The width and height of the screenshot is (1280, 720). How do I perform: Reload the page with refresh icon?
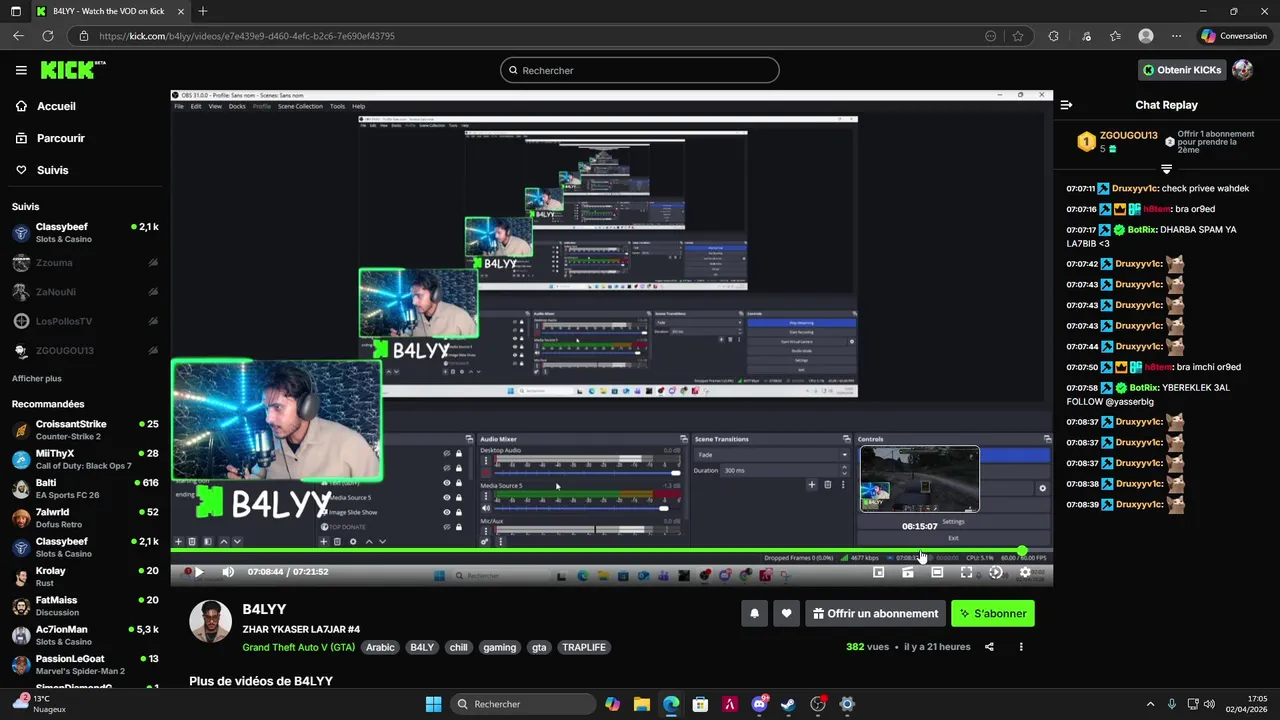point(47,36)
